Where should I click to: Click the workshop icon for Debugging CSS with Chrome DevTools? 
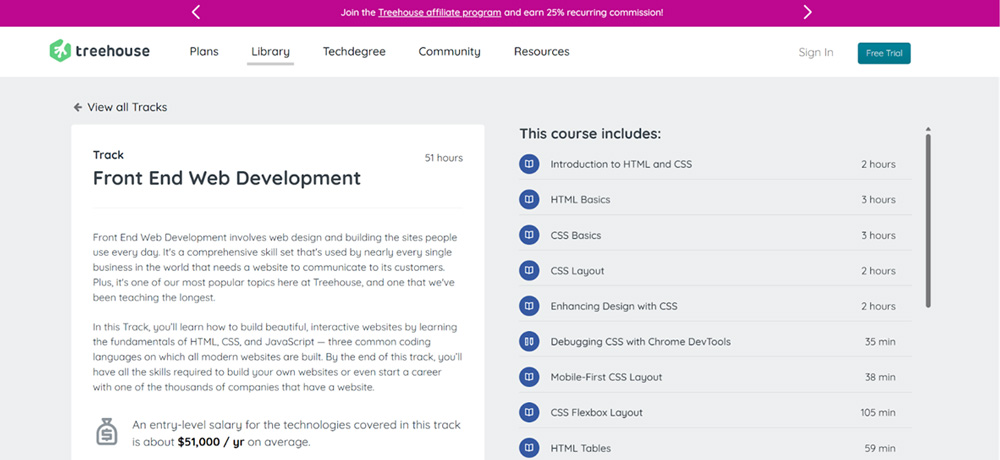click(x=529, y=342)
